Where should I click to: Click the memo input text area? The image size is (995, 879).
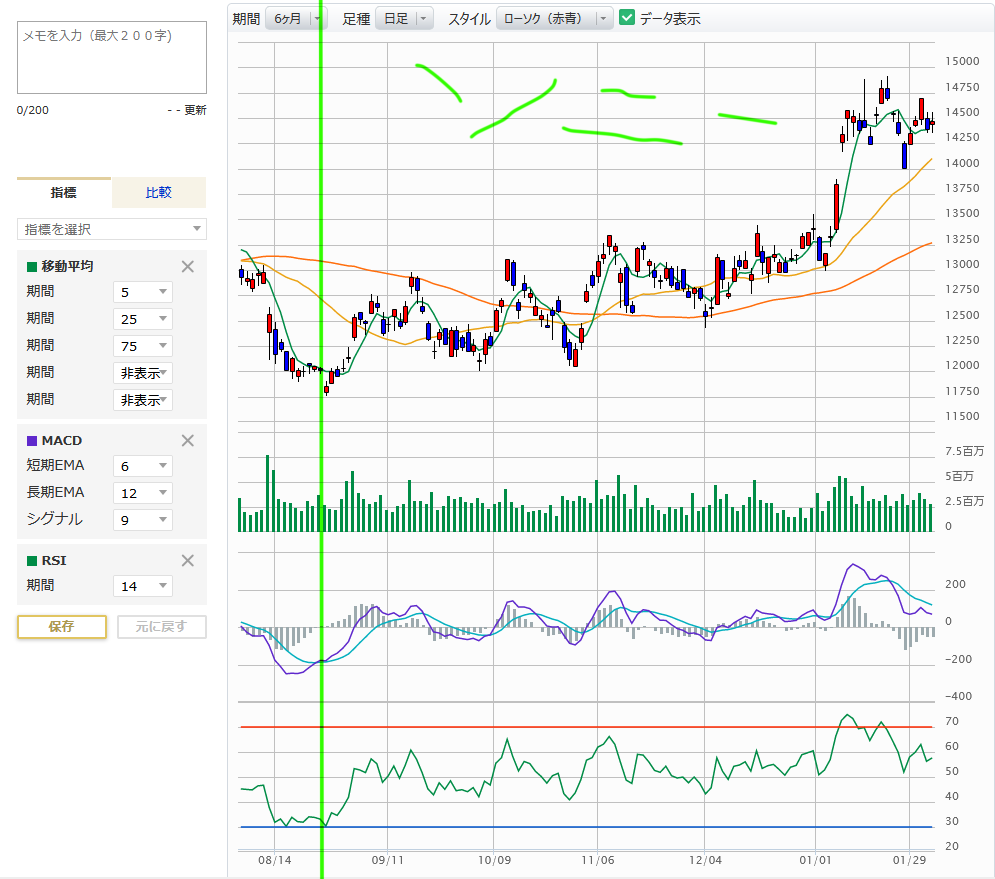pyautogui.click(x=112, y=58)
